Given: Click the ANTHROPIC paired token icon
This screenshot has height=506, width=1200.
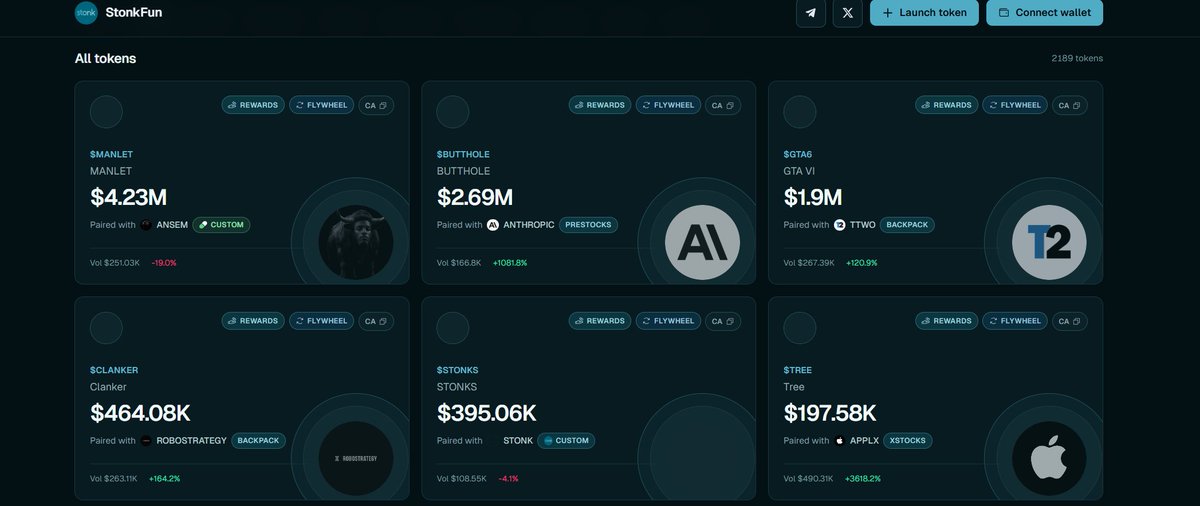Looking at the screenshot, I should point(493,225).
